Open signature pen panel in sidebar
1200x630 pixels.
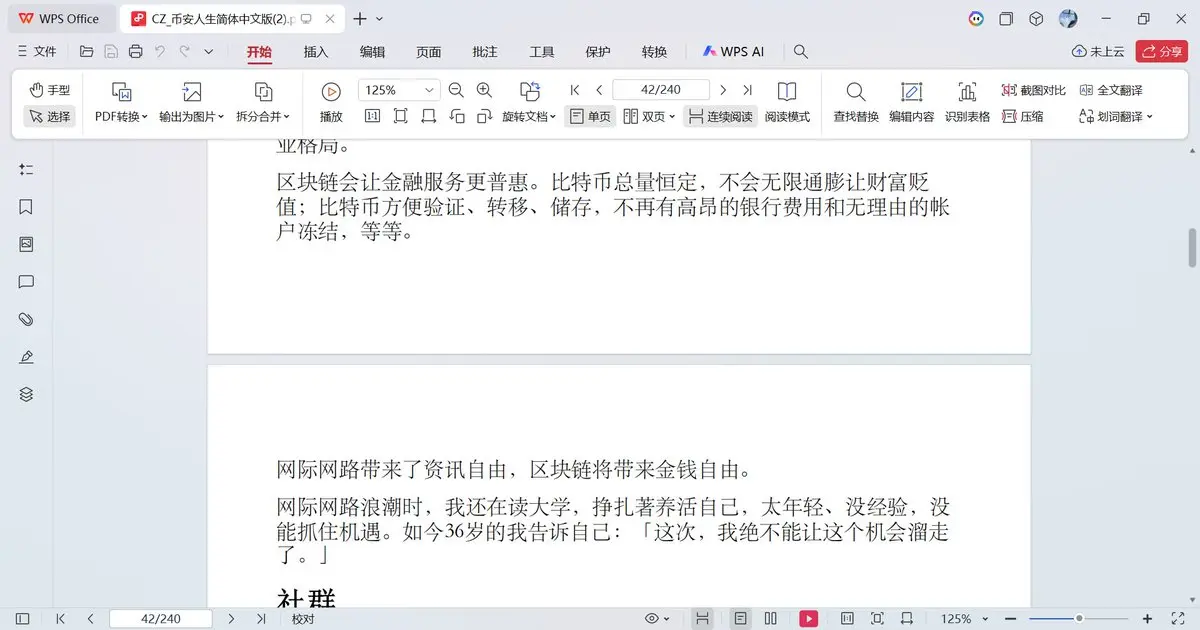[27, 357]
